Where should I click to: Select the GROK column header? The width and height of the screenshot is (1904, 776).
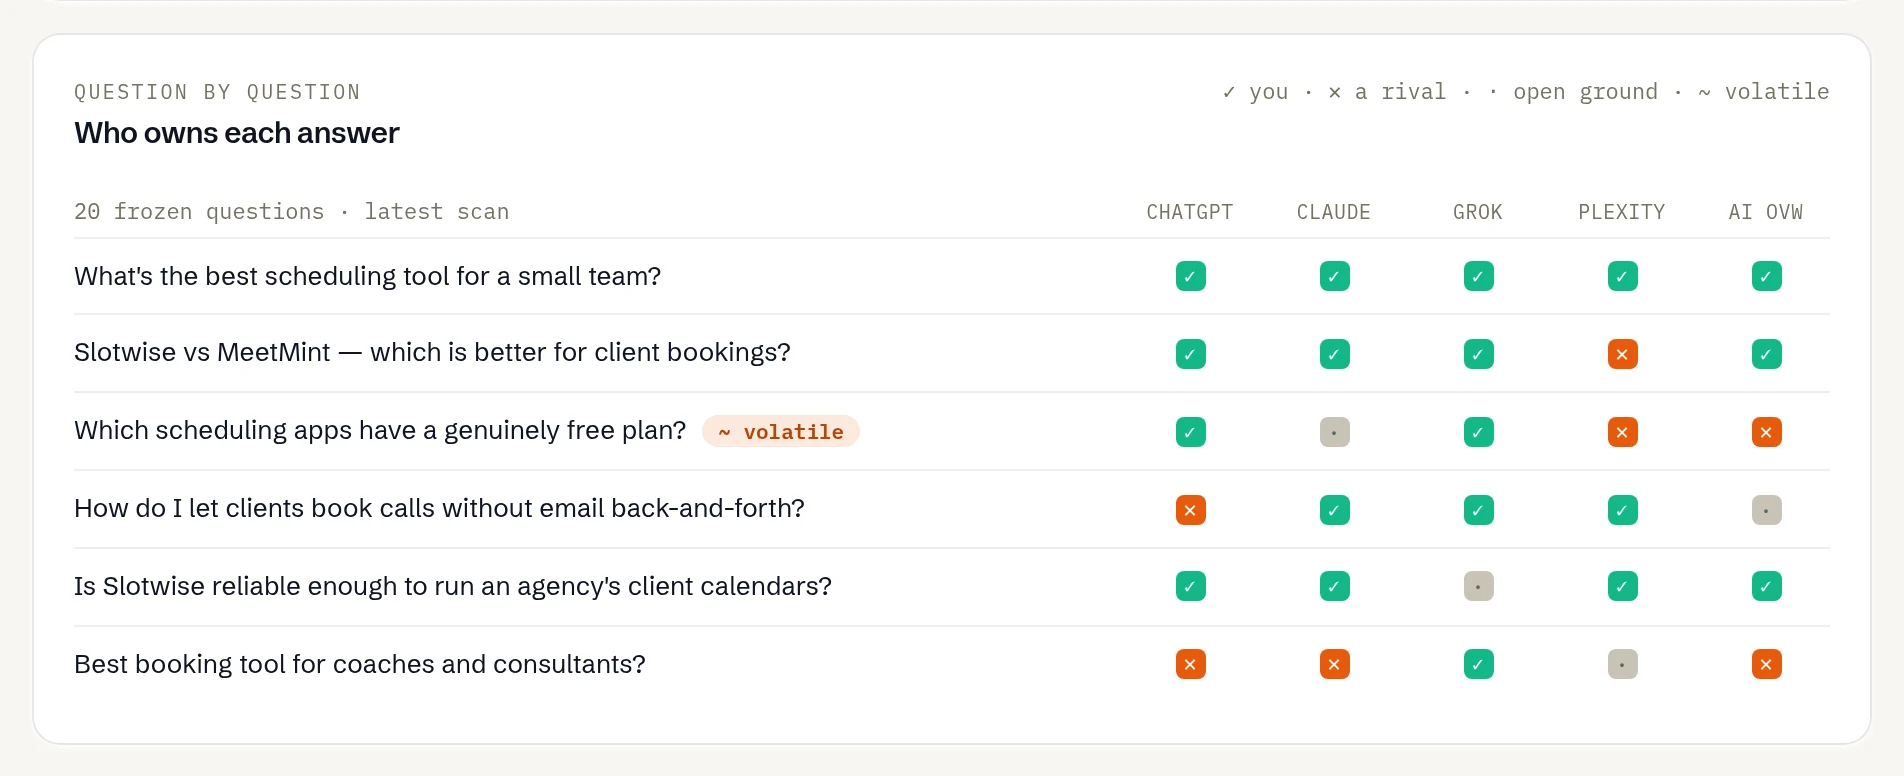(1478, 212)
